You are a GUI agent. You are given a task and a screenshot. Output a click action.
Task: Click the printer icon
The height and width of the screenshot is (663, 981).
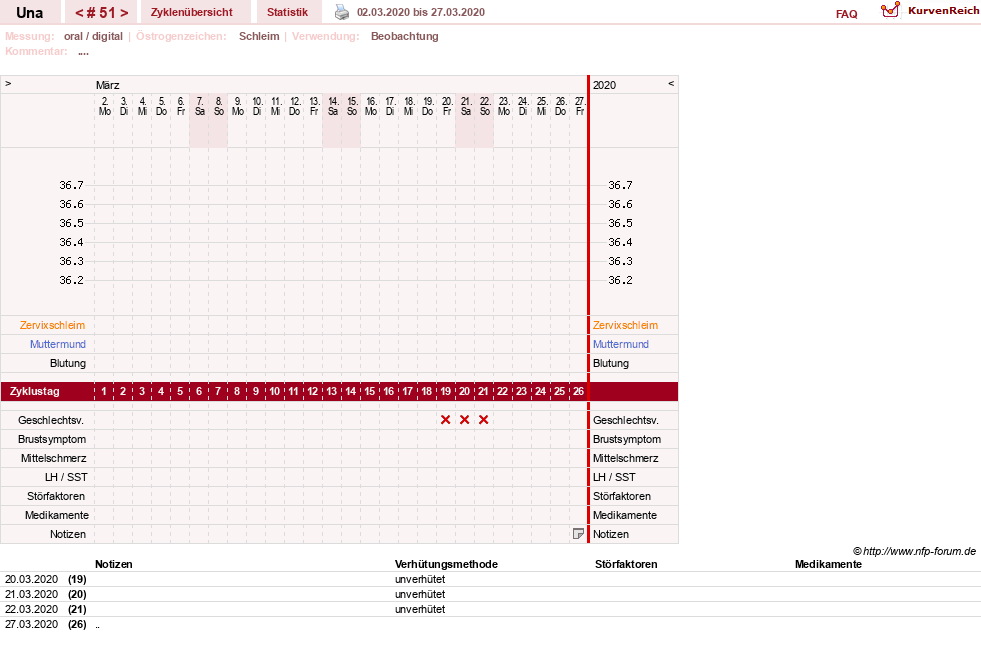pyautogui.click(x=342, y=12)
